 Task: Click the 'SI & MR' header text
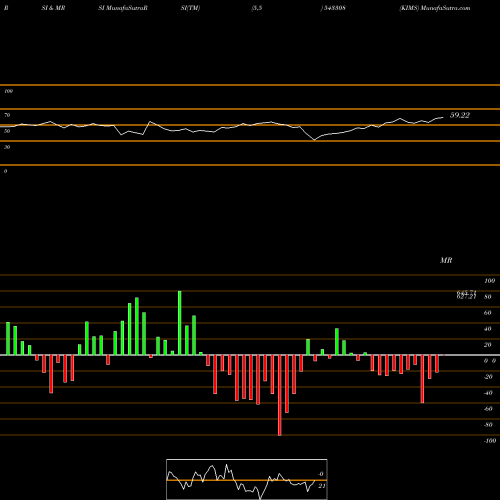point(53,8)
